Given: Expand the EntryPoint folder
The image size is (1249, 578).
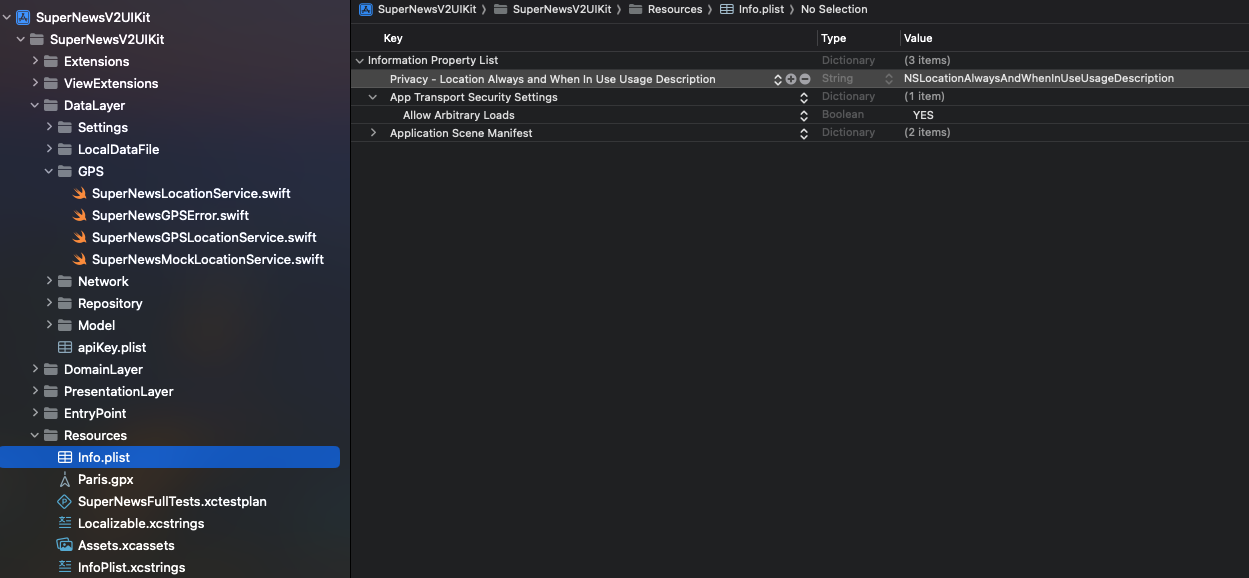Looking at the screenshot, I should 35,413.
